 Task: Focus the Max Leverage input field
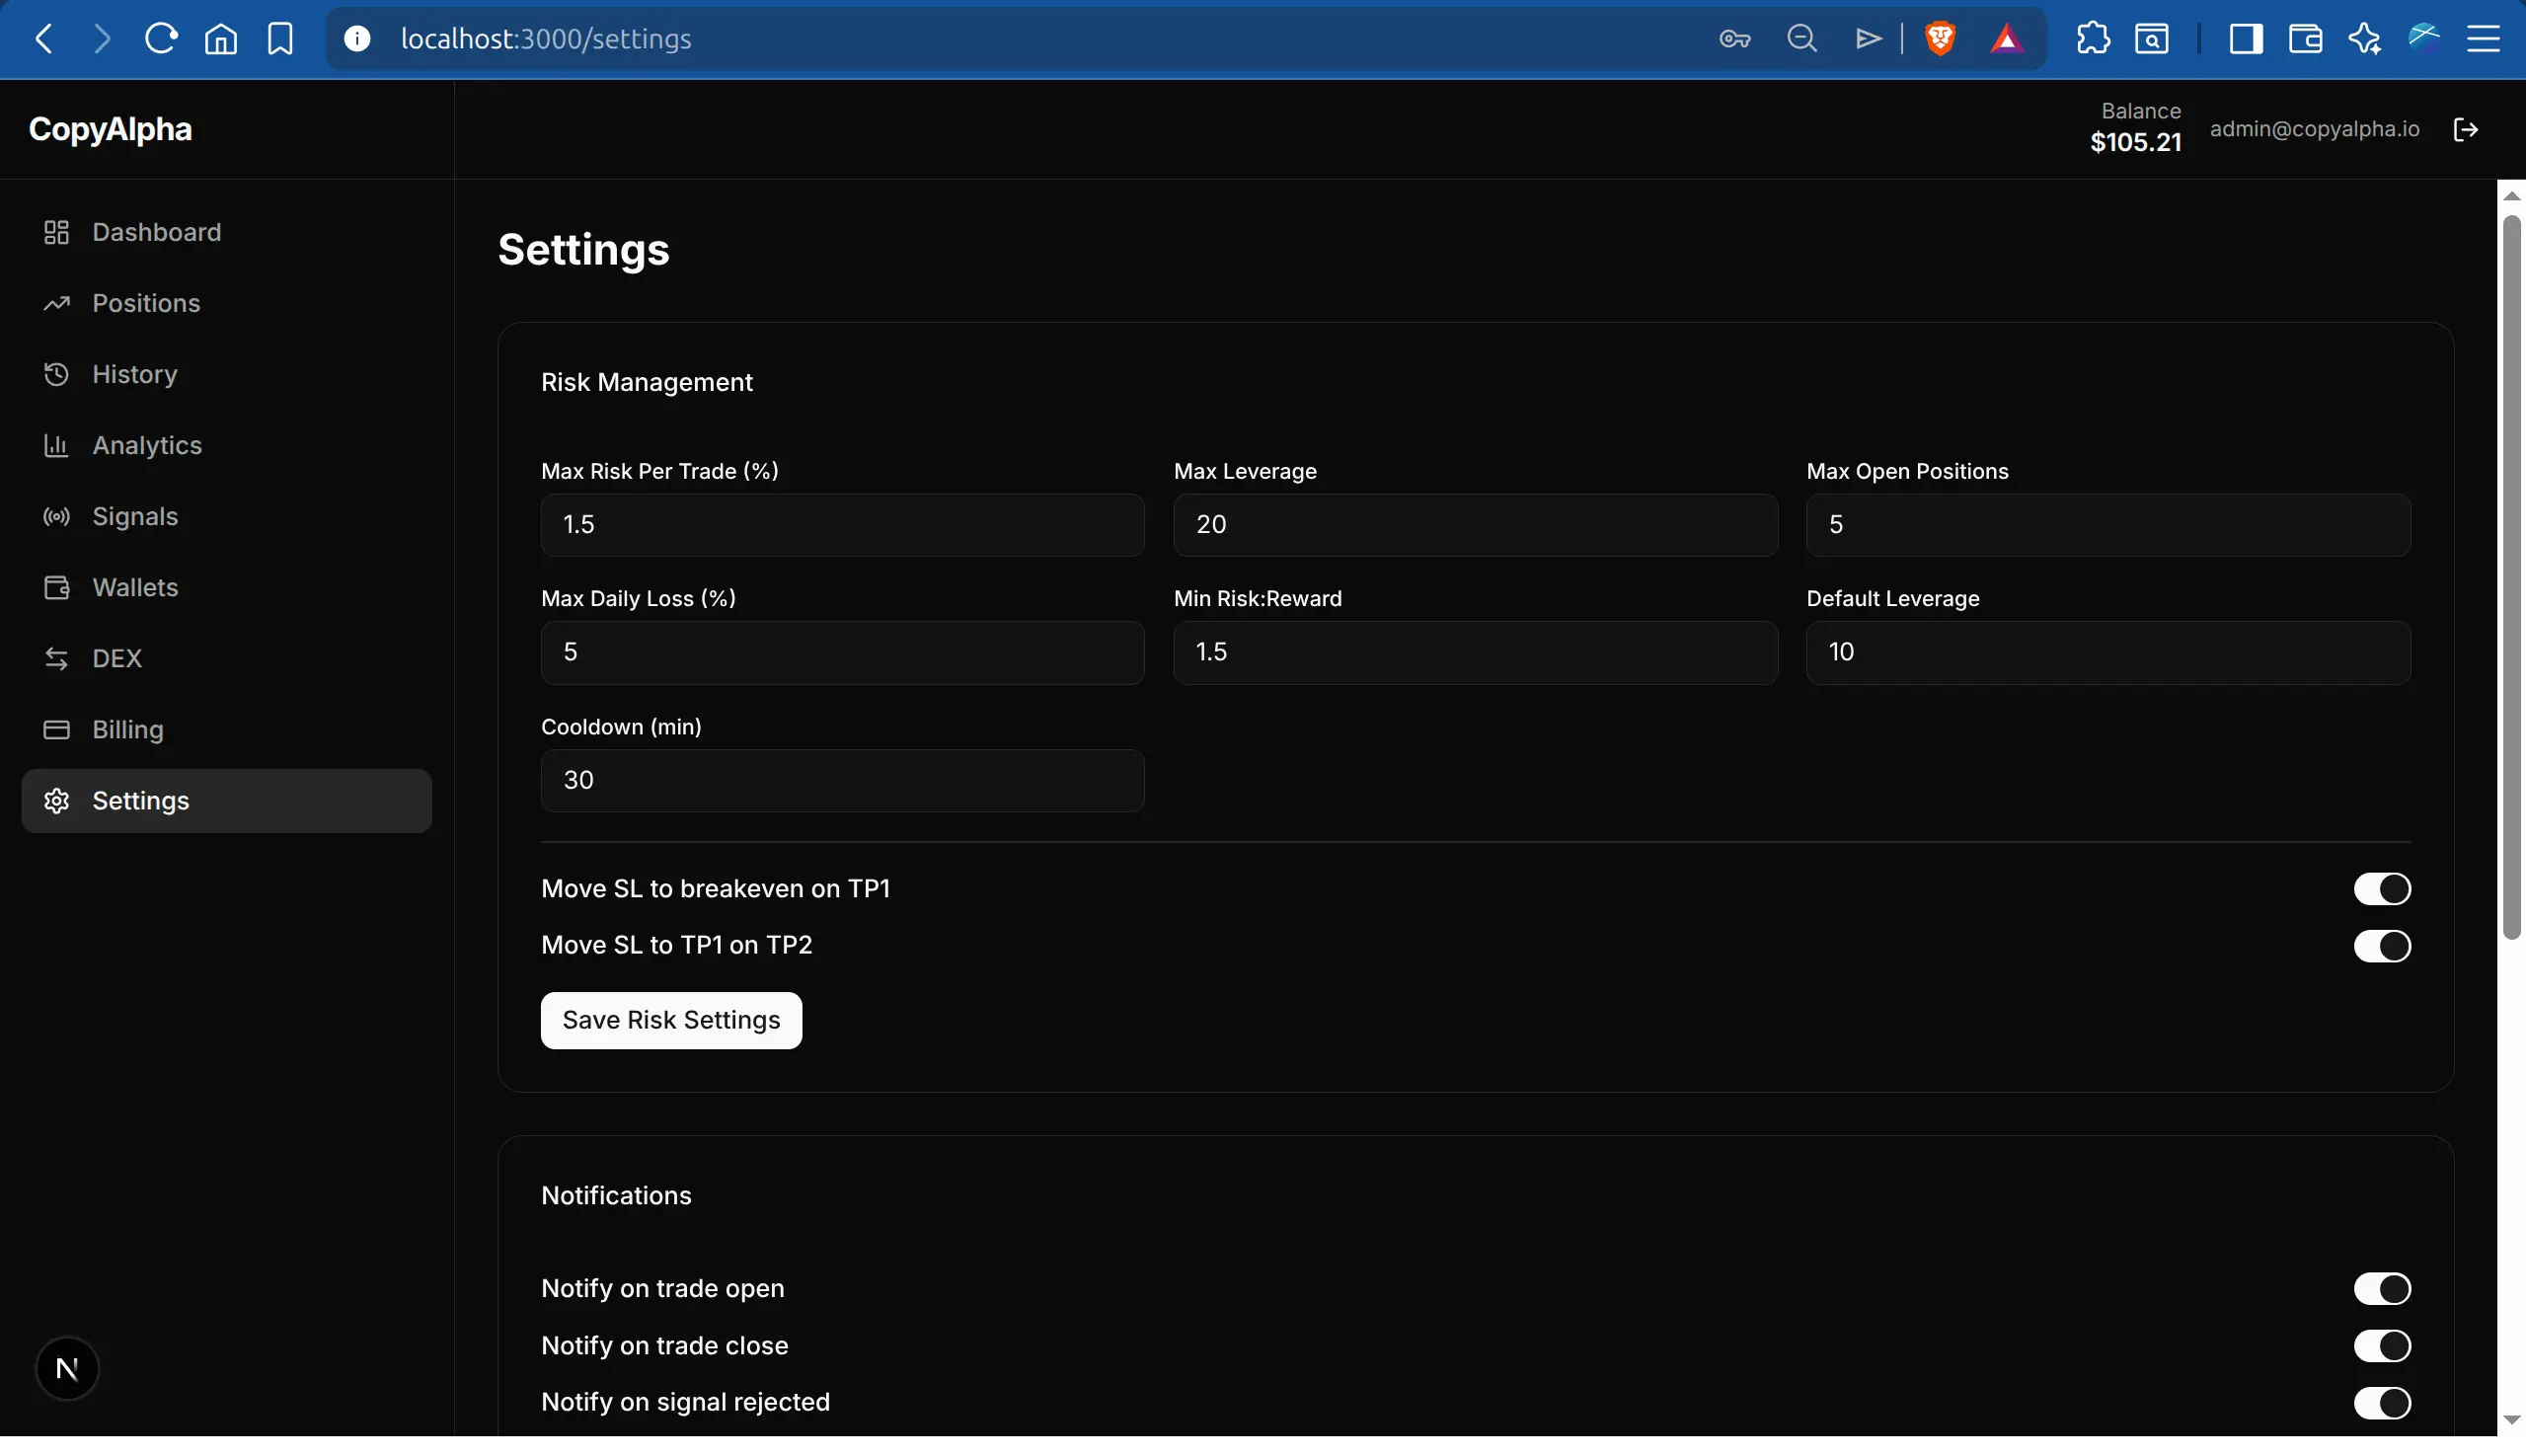coord(1475,525)
